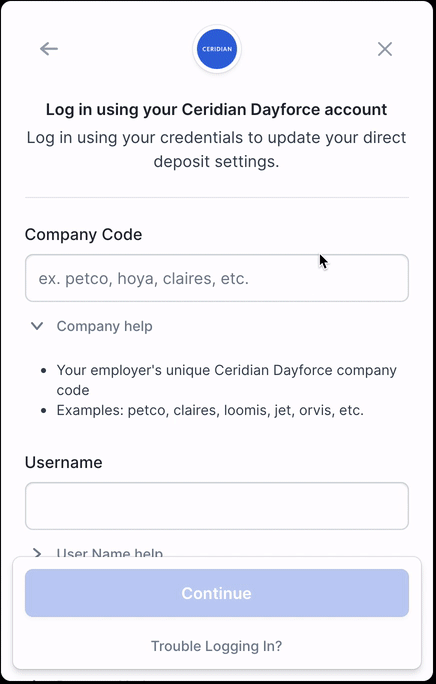Collapse Company help using its down chevron
The width and height of the screenshot is (436, 684).
coord(37,326)
